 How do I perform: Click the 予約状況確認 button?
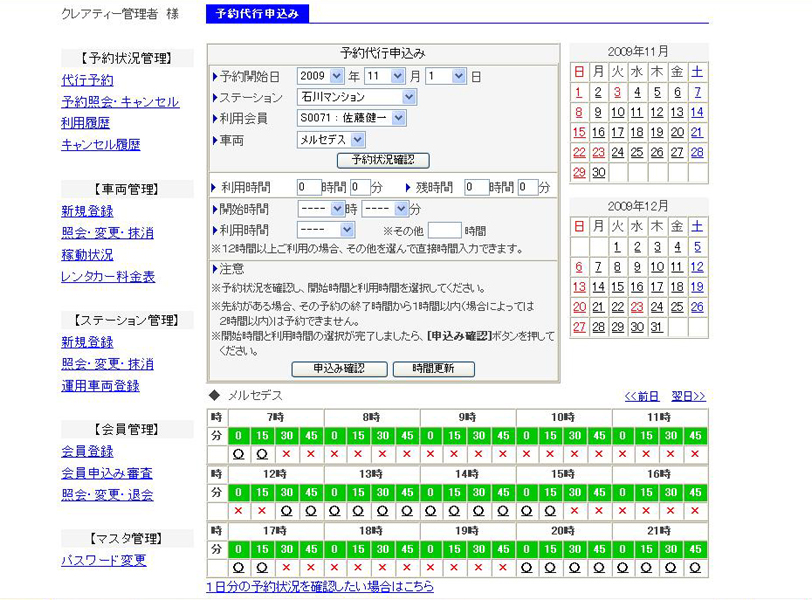[x=383, y=160]
